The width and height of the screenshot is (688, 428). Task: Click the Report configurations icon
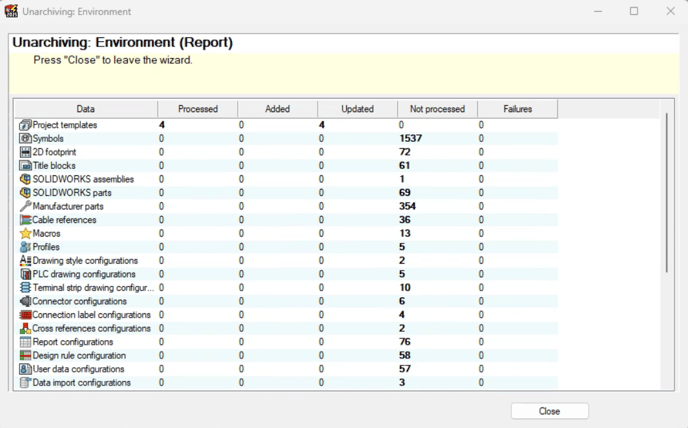tap(25, 342)
